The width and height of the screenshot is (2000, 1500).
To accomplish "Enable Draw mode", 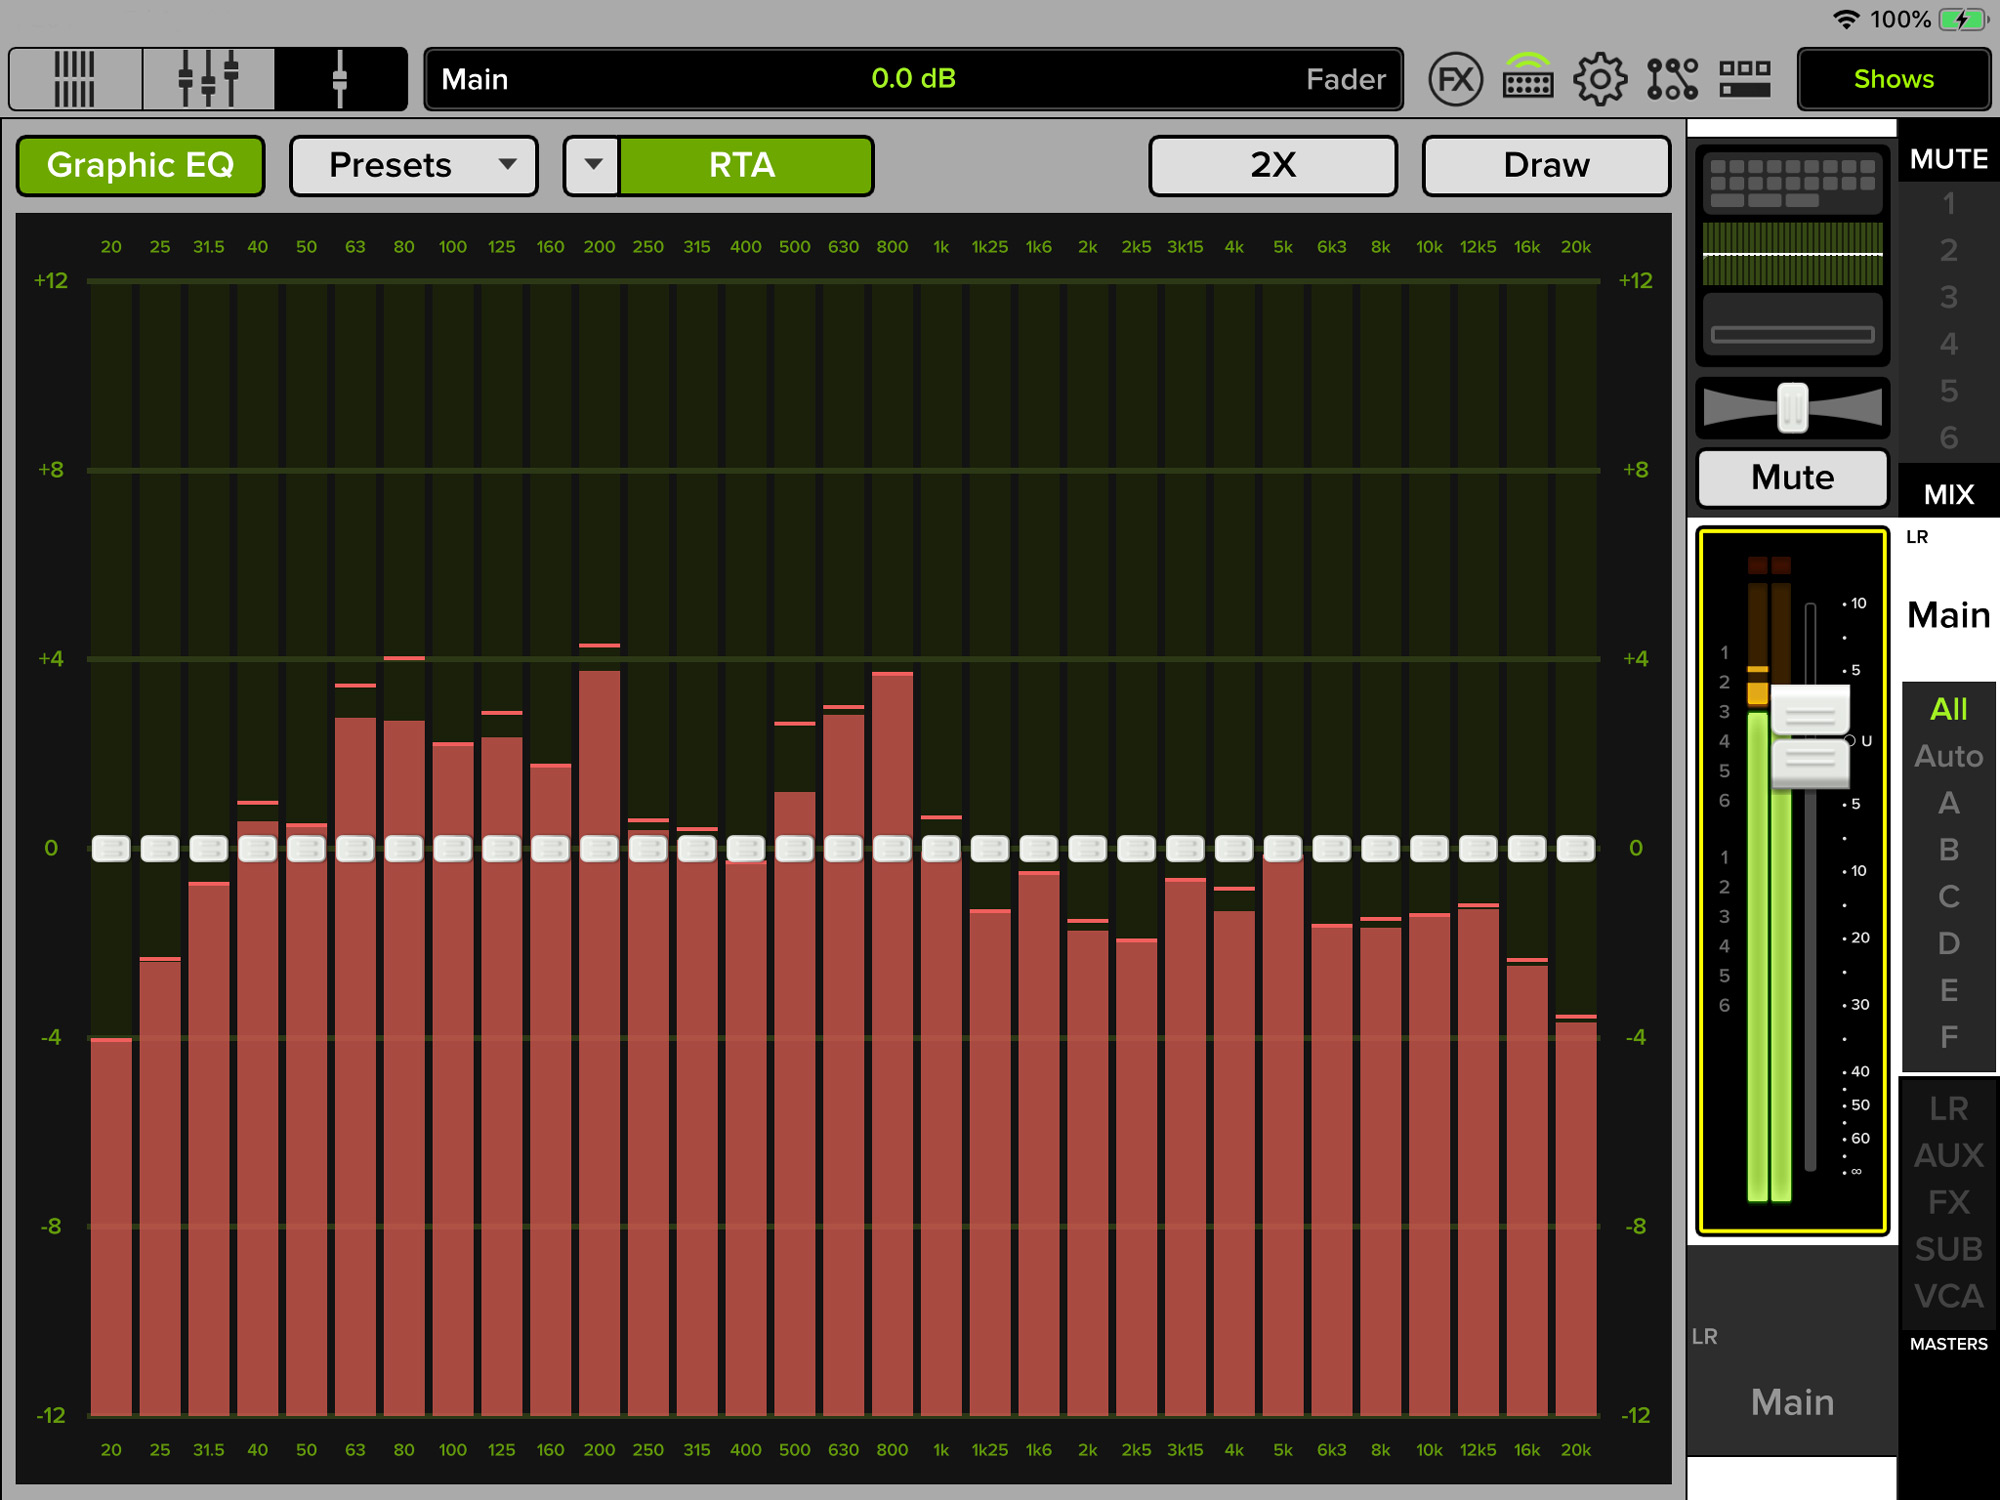I will coord(1546,165).
